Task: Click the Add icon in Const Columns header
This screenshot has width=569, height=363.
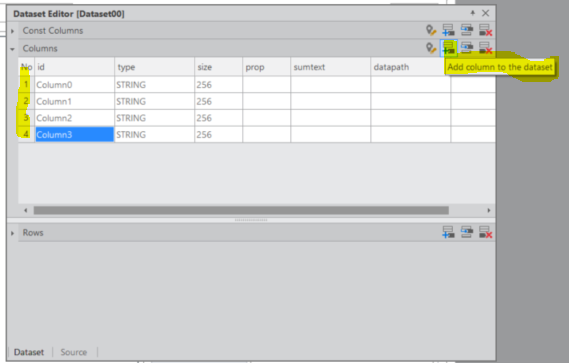Action: (449, 30)
